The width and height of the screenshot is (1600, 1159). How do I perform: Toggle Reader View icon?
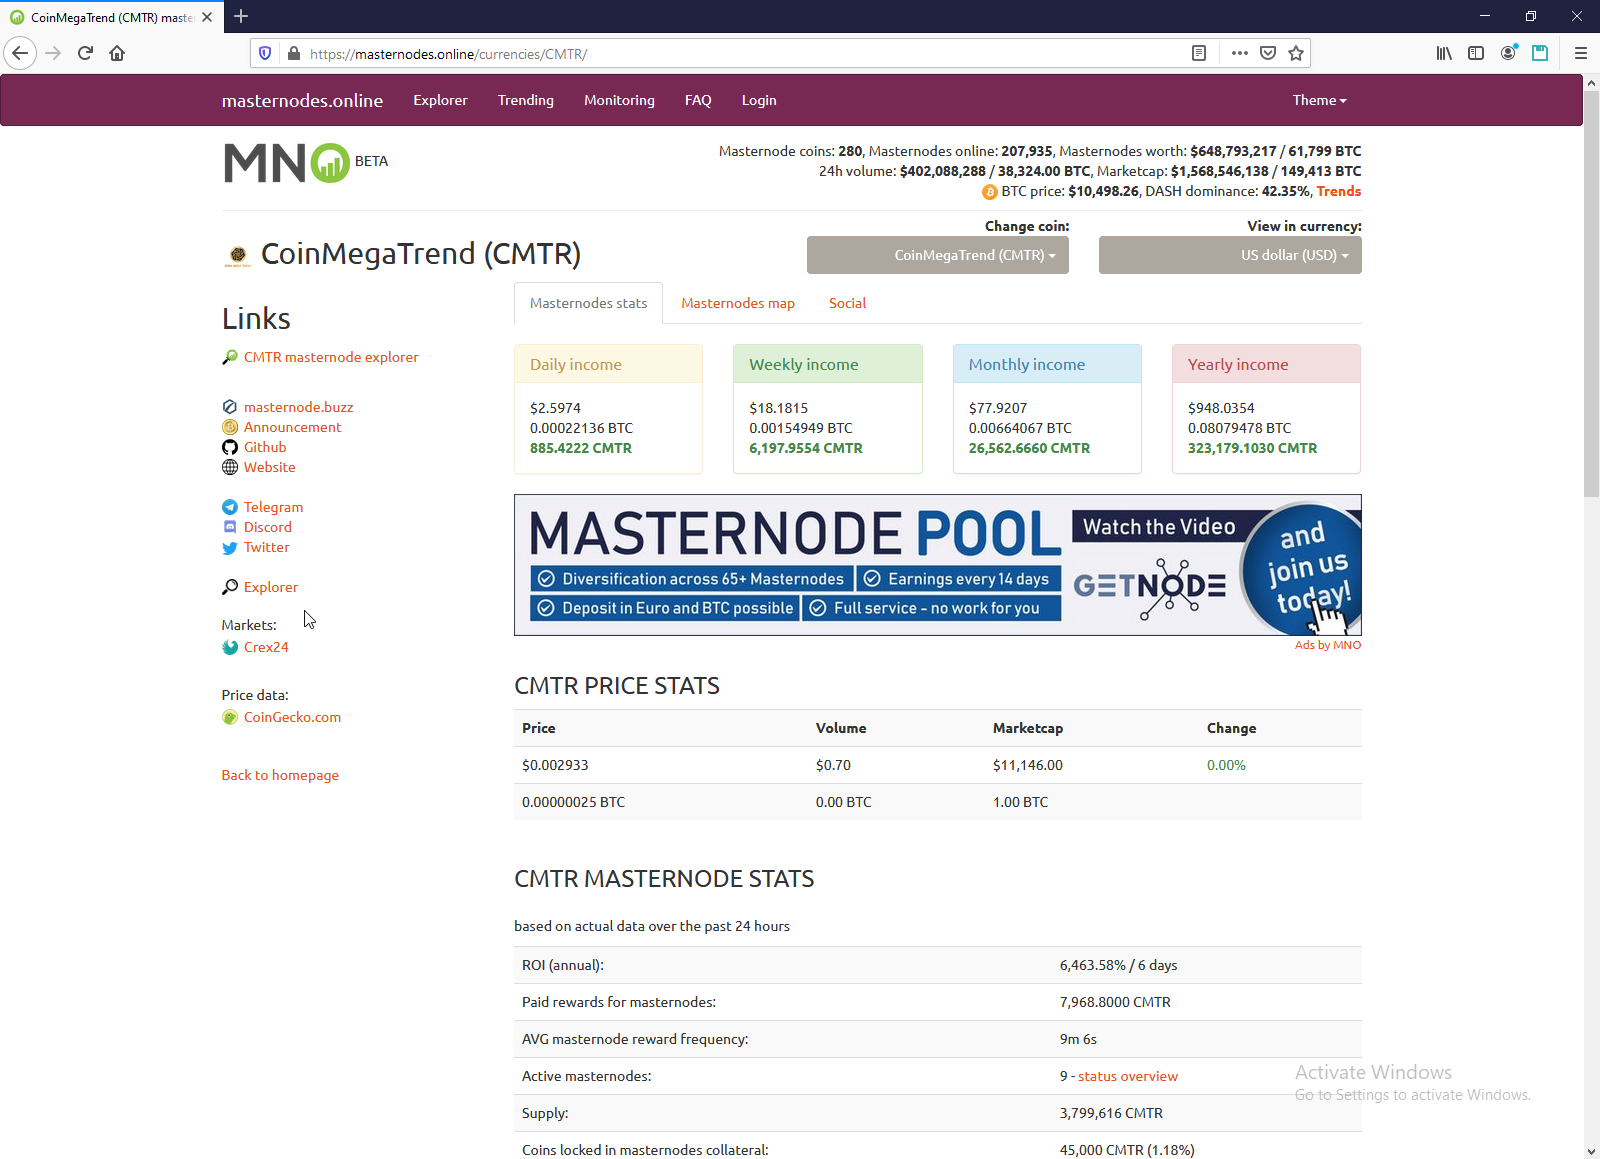[x=1199, y=53]
